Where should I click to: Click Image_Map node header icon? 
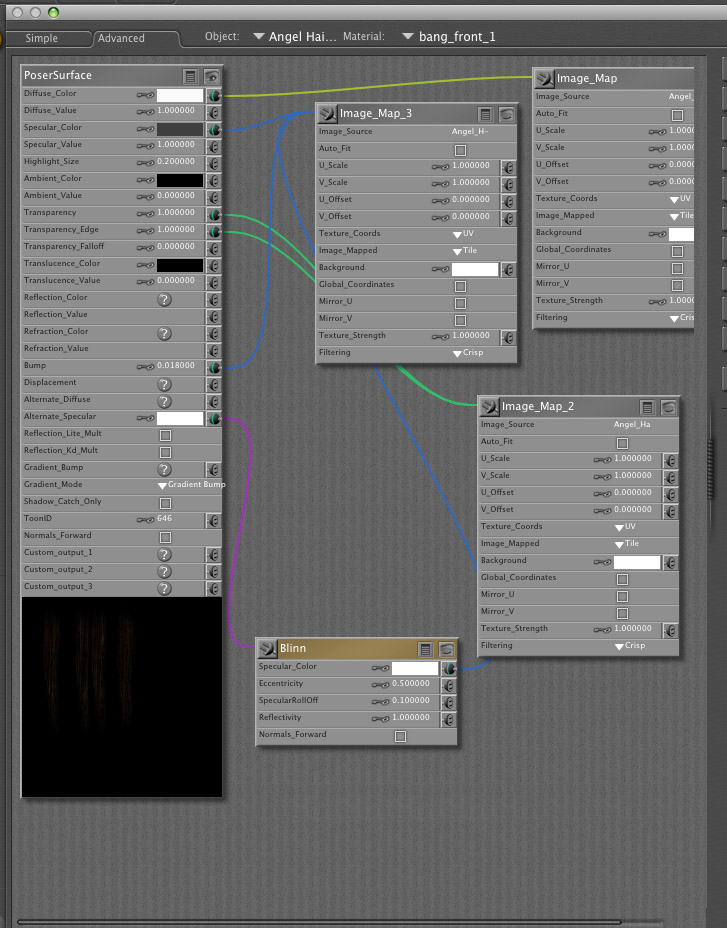pyautogui.click(x=545, y=78)
